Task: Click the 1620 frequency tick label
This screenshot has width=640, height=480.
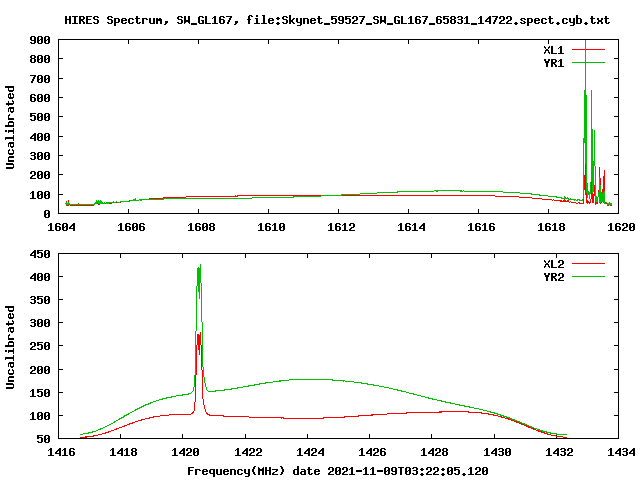Action: click(621, 227)
